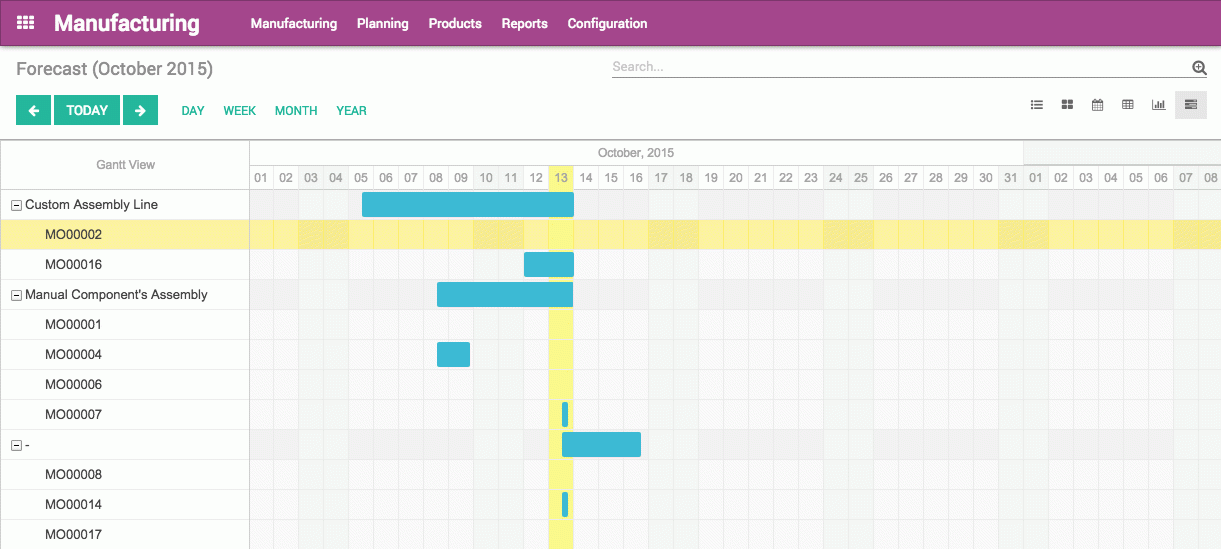Collapse the unnamed dash group
1221x549 pixels.
(x=16, y=445)
